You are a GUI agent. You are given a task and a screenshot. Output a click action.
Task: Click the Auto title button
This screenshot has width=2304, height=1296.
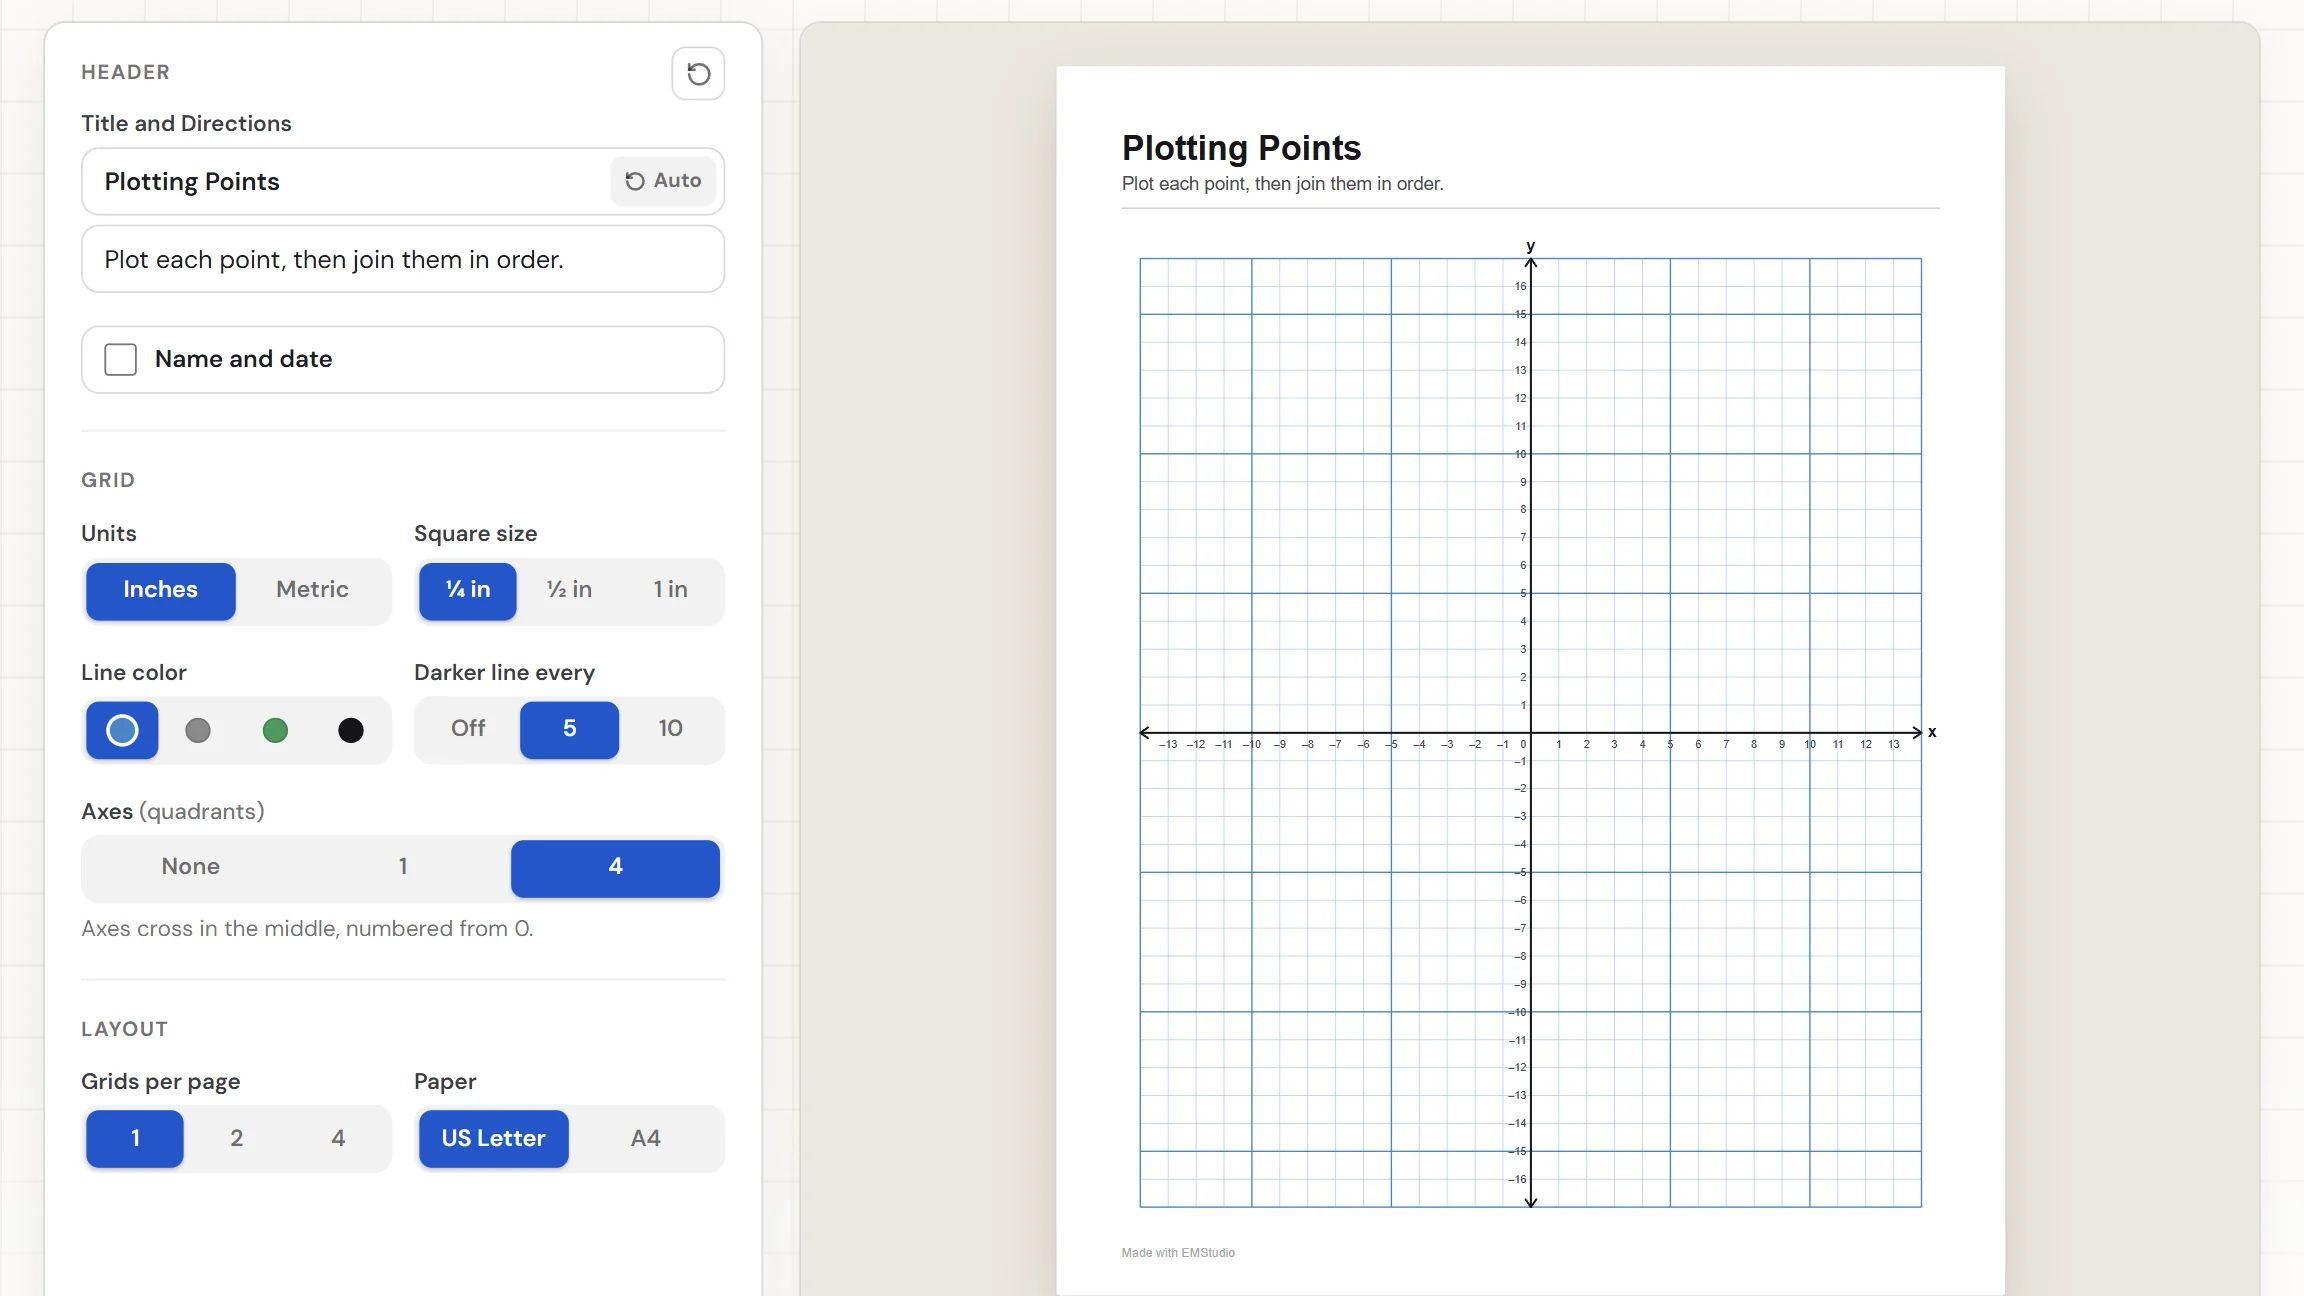click(x=663, y=181)
